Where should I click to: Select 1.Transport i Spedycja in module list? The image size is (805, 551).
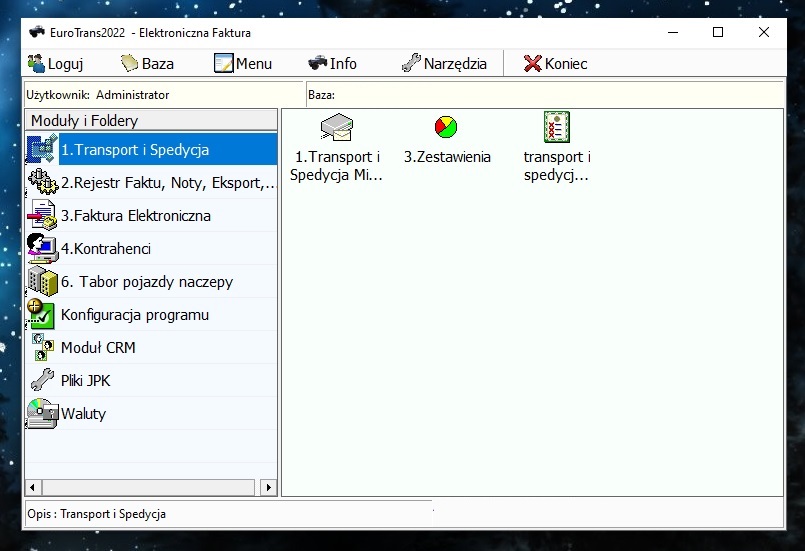tap(134, 150)
